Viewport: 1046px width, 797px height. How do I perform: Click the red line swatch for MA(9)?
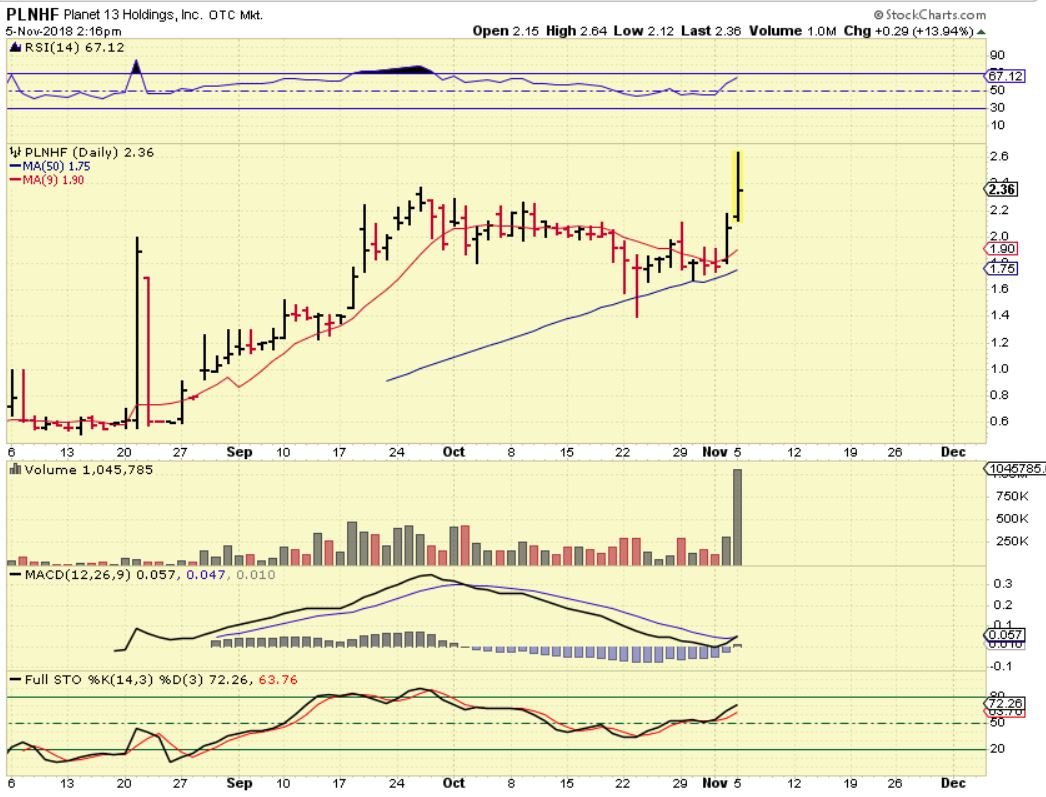pyautogui.click(x=15, y=180)
